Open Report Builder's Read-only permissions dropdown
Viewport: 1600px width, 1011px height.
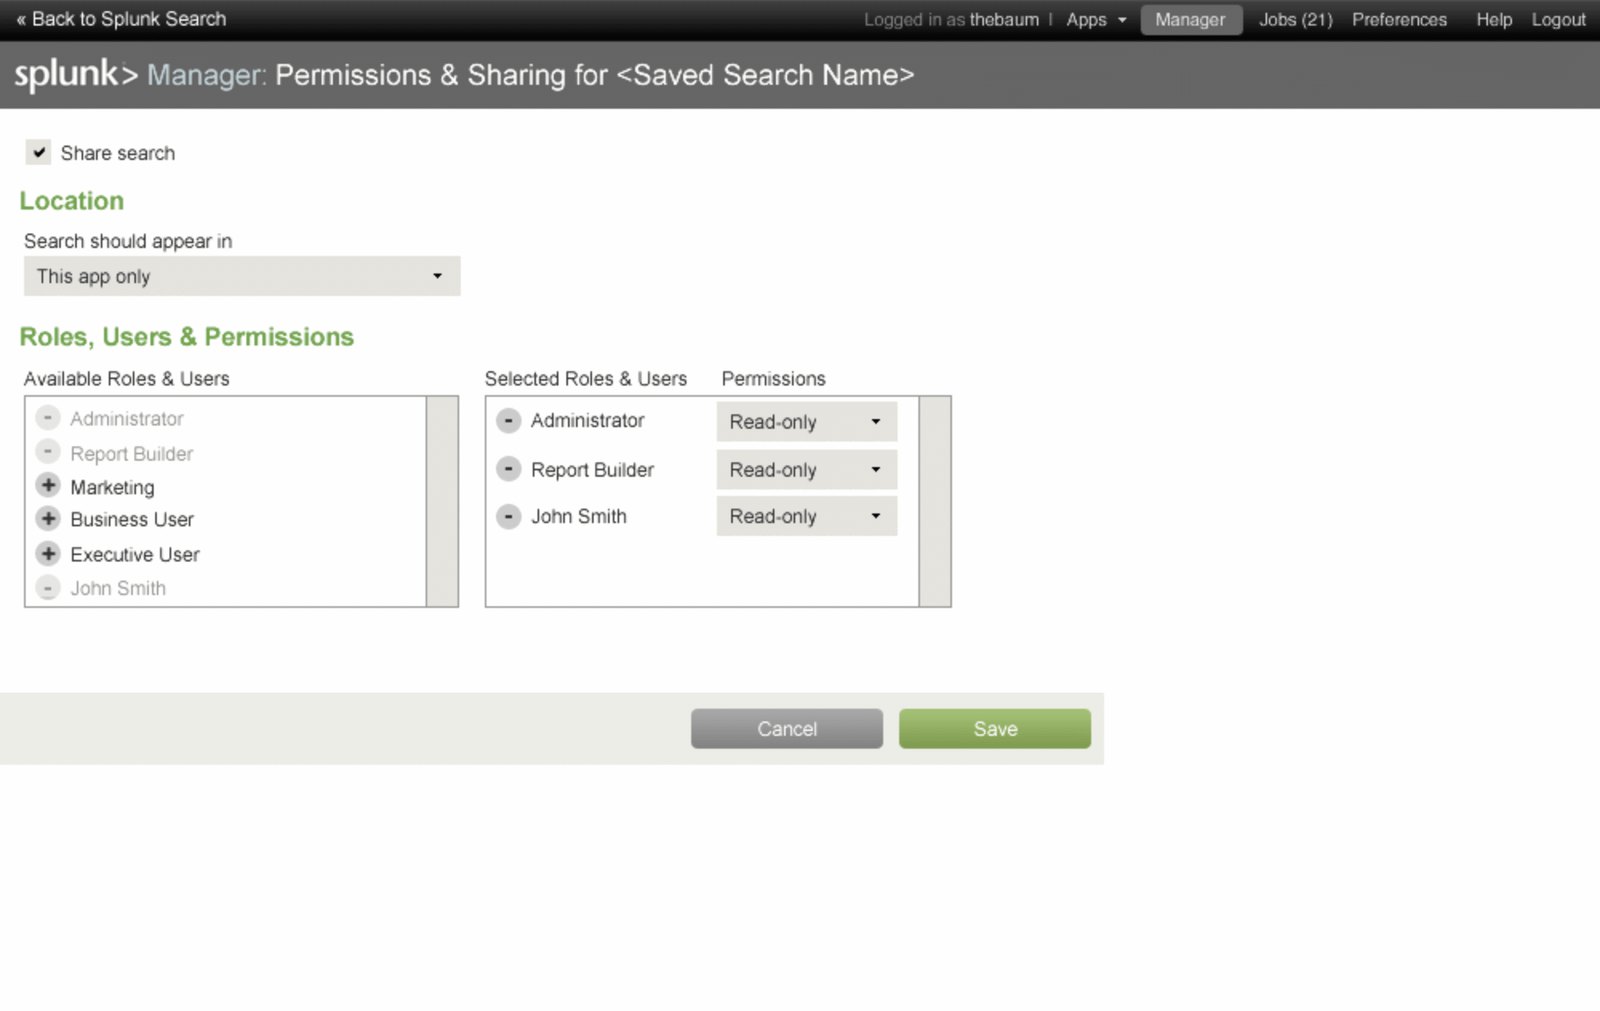pos(807,470)
